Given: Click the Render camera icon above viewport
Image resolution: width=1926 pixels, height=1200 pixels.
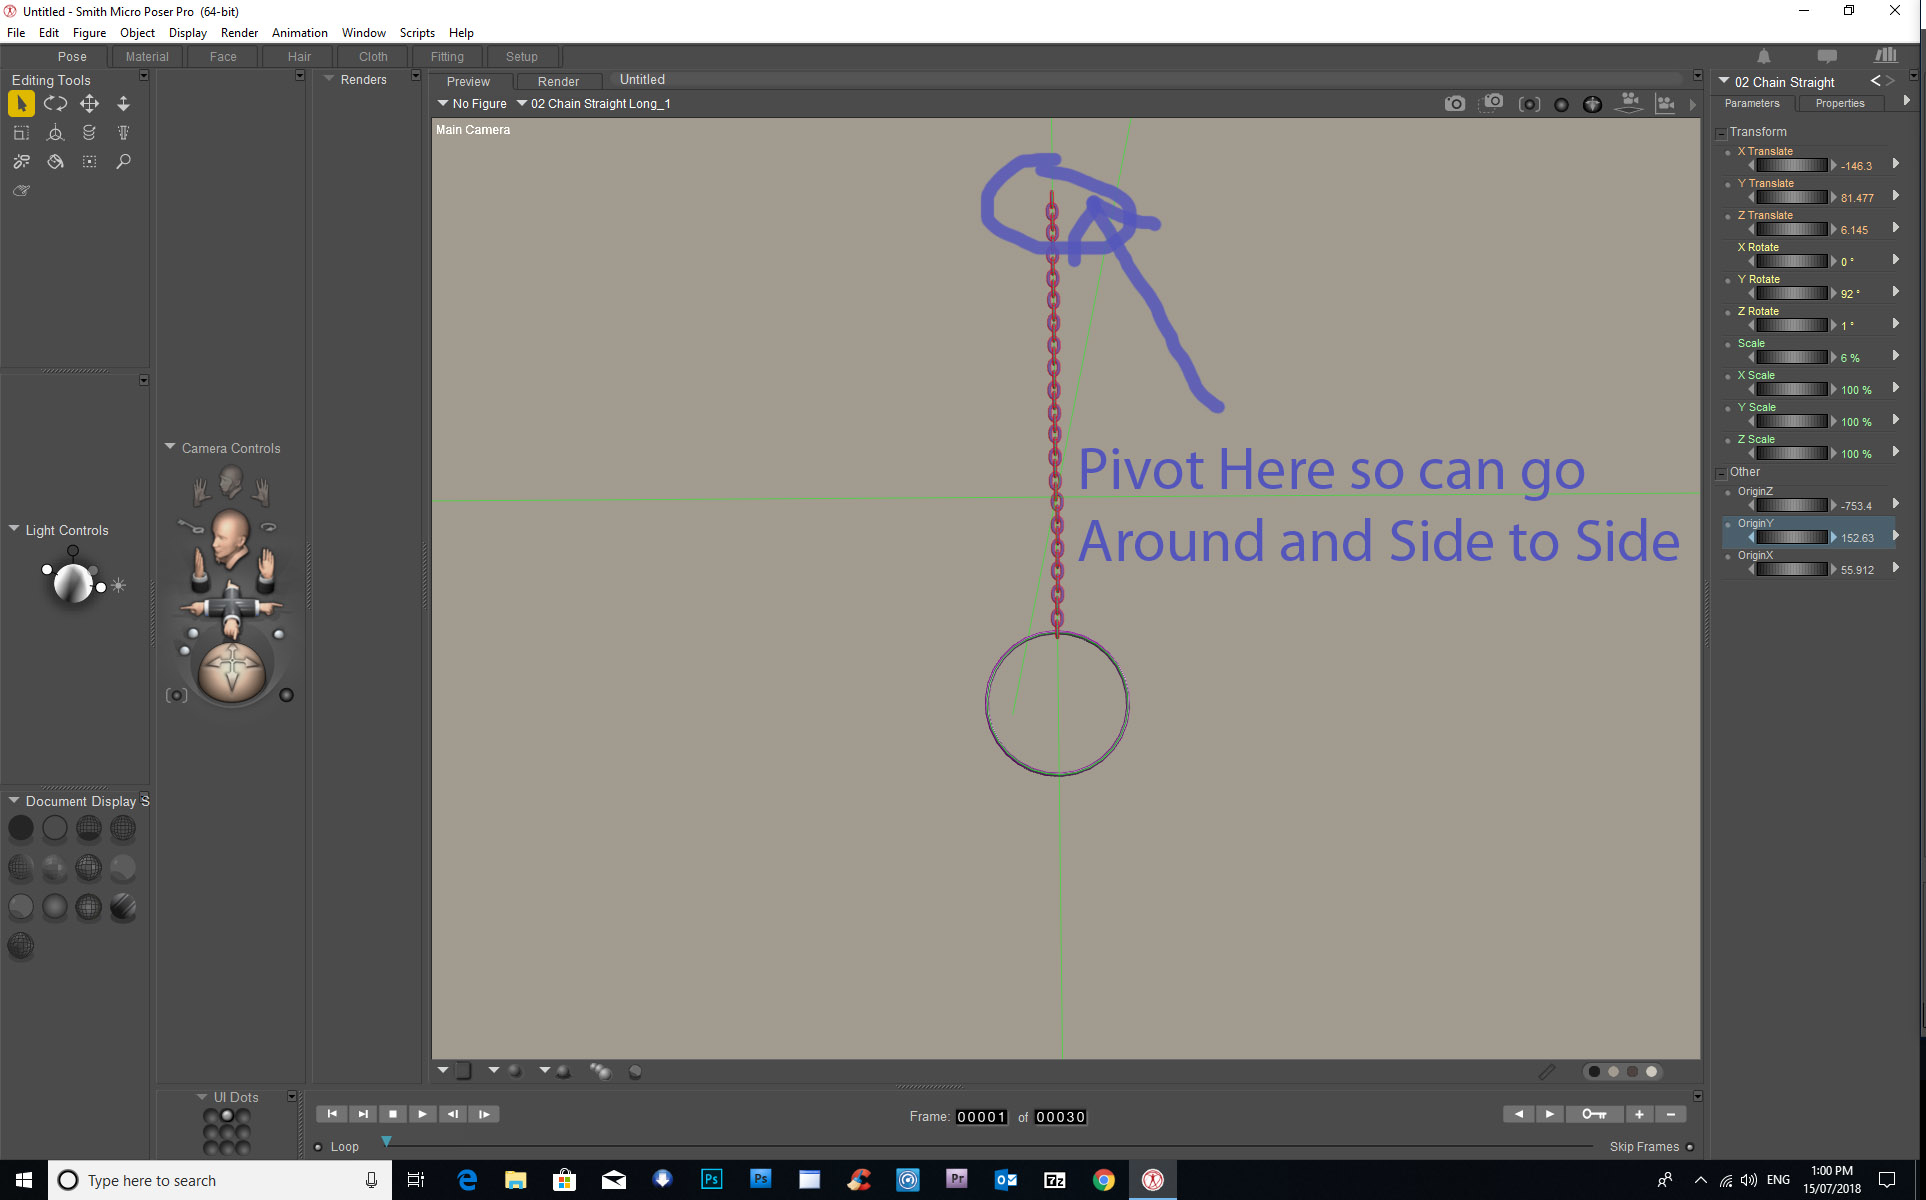Looking at the screenshot, I should click(x=1454, y=104).
